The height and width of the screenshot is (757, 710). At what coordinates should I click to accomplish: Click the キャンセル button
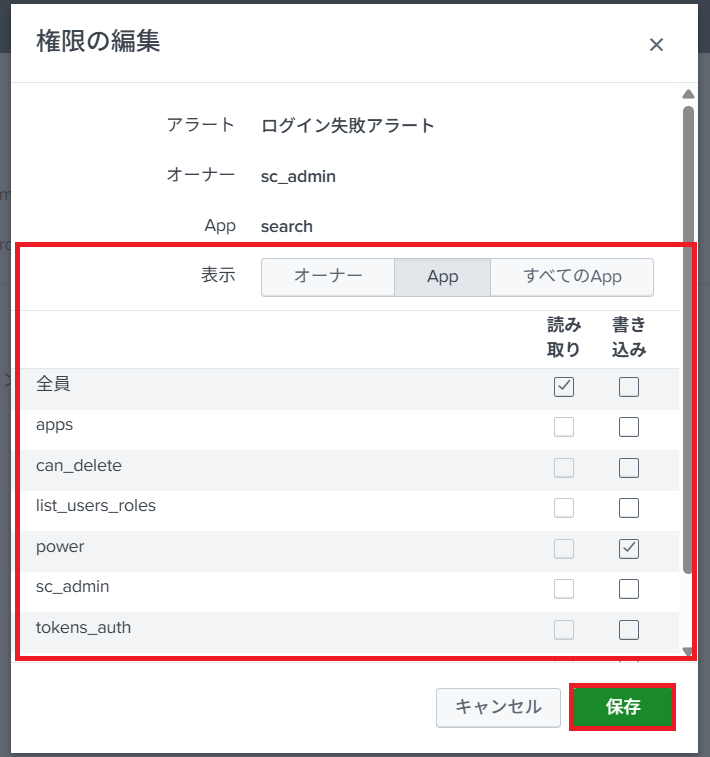pos(498,707)
